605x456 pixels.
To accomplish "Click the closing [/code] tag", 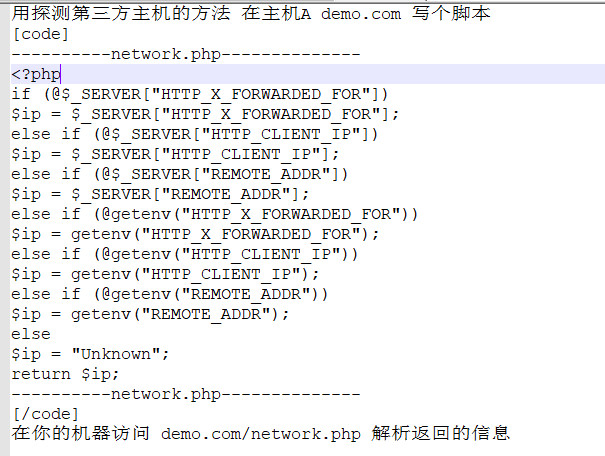I will [x=46, y=414].
